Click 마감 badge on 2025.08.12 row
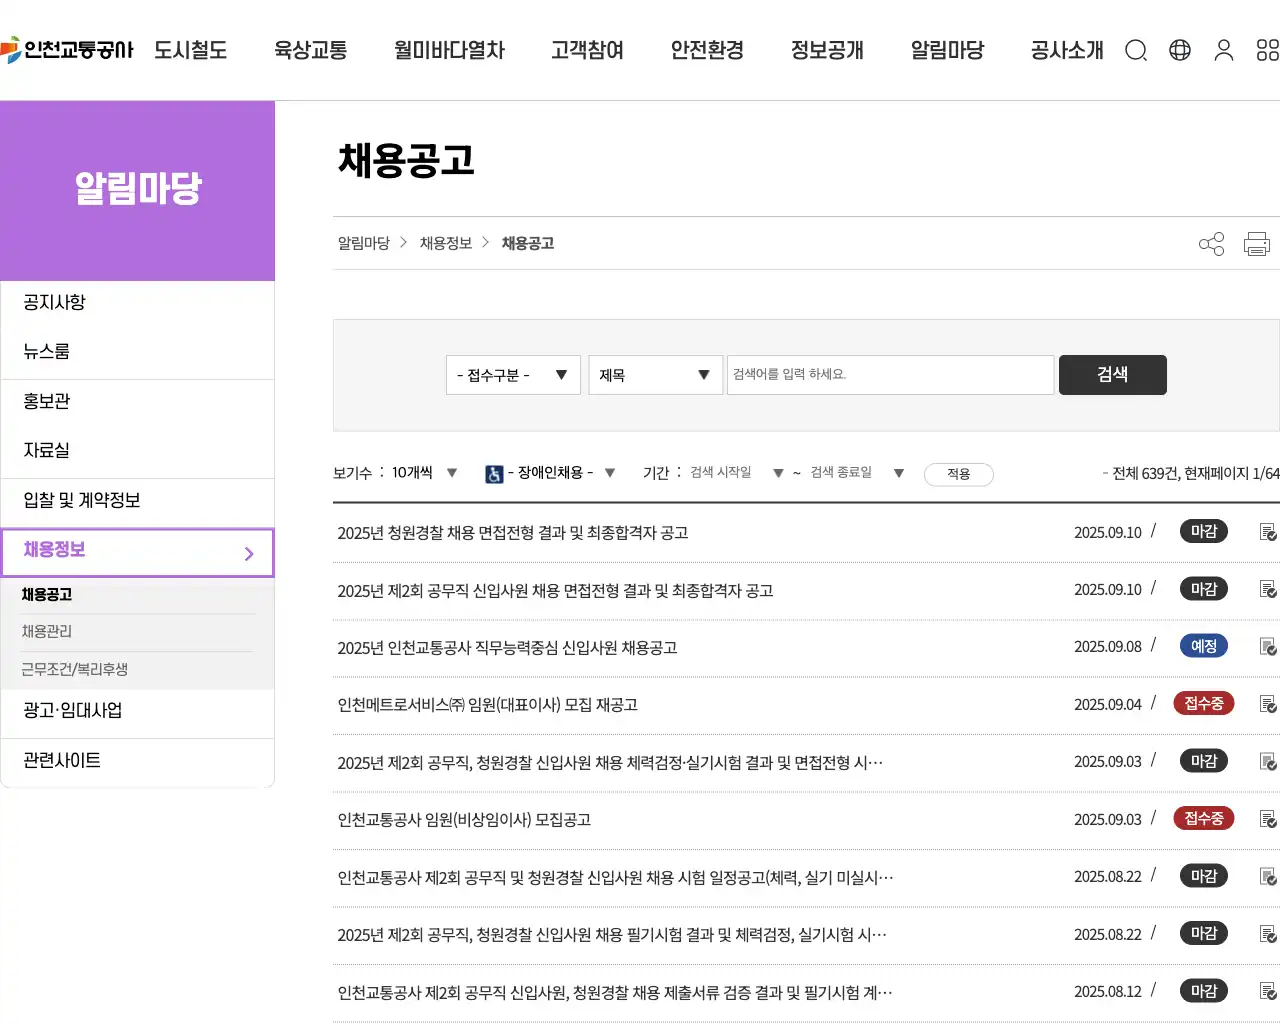Image resolution: width=1280 pixels, height=1024 pixels. click(1204, 992)
